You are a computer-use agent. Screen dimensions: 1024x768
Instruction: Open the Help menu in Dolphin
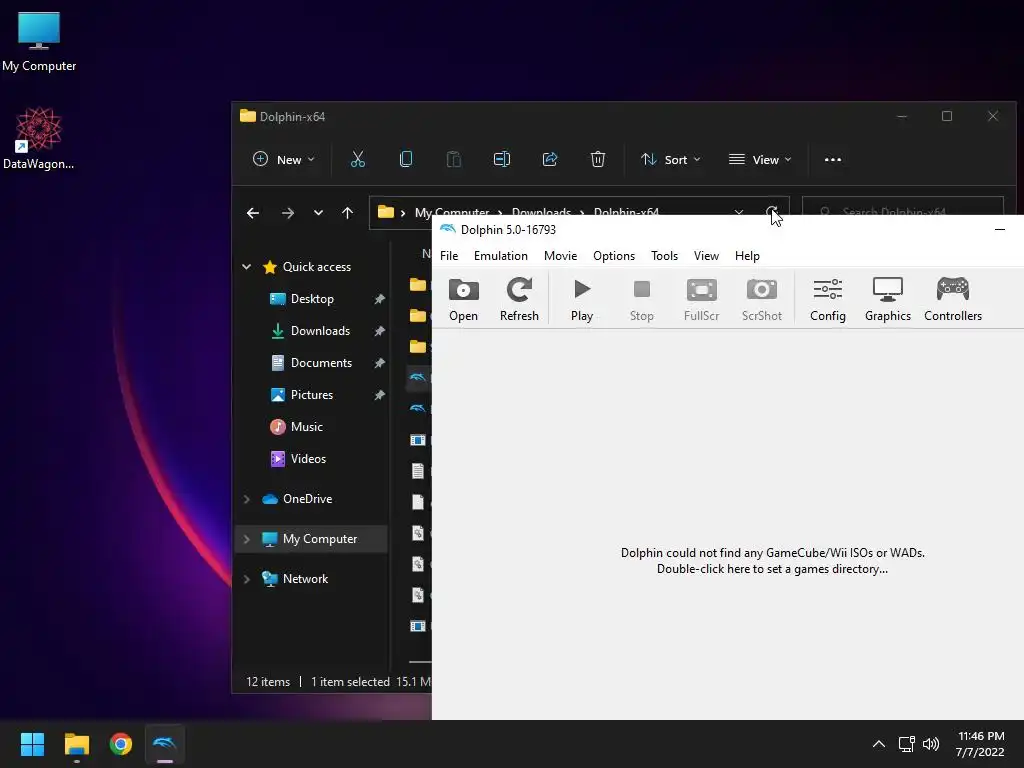coord(747,256)
